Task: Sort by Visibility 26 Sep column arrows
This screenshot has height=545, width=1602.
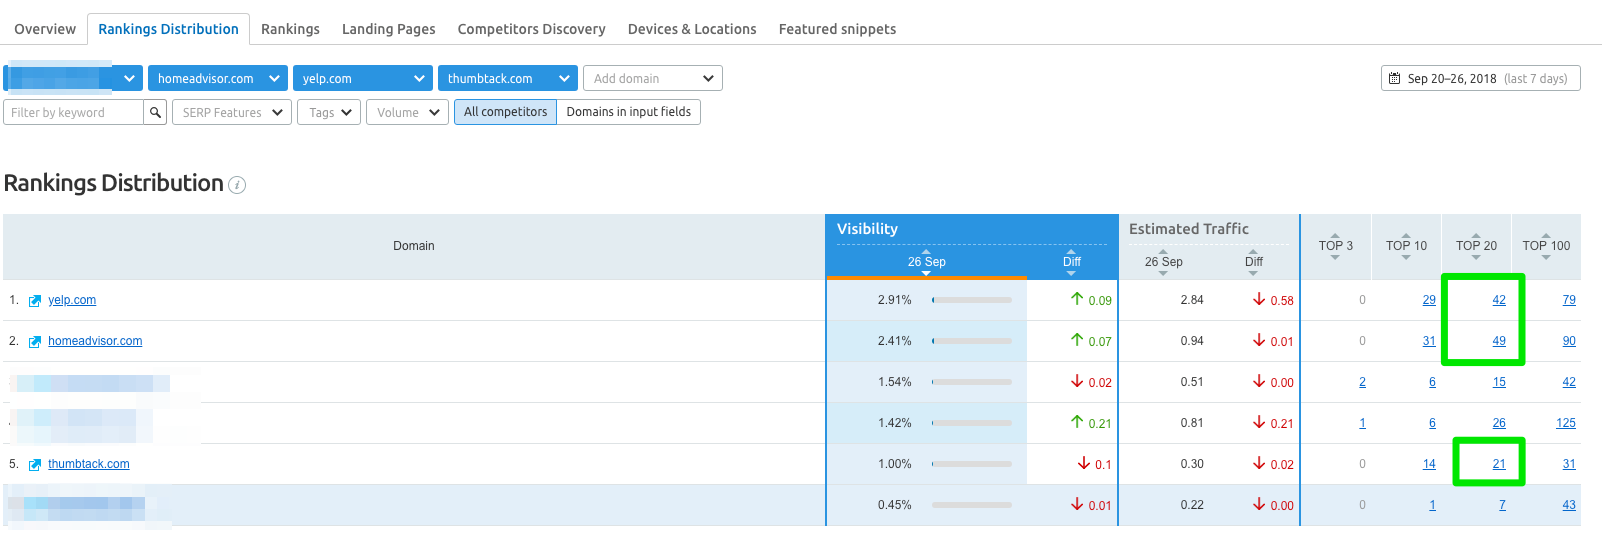Action: click(x=926, y=262)
